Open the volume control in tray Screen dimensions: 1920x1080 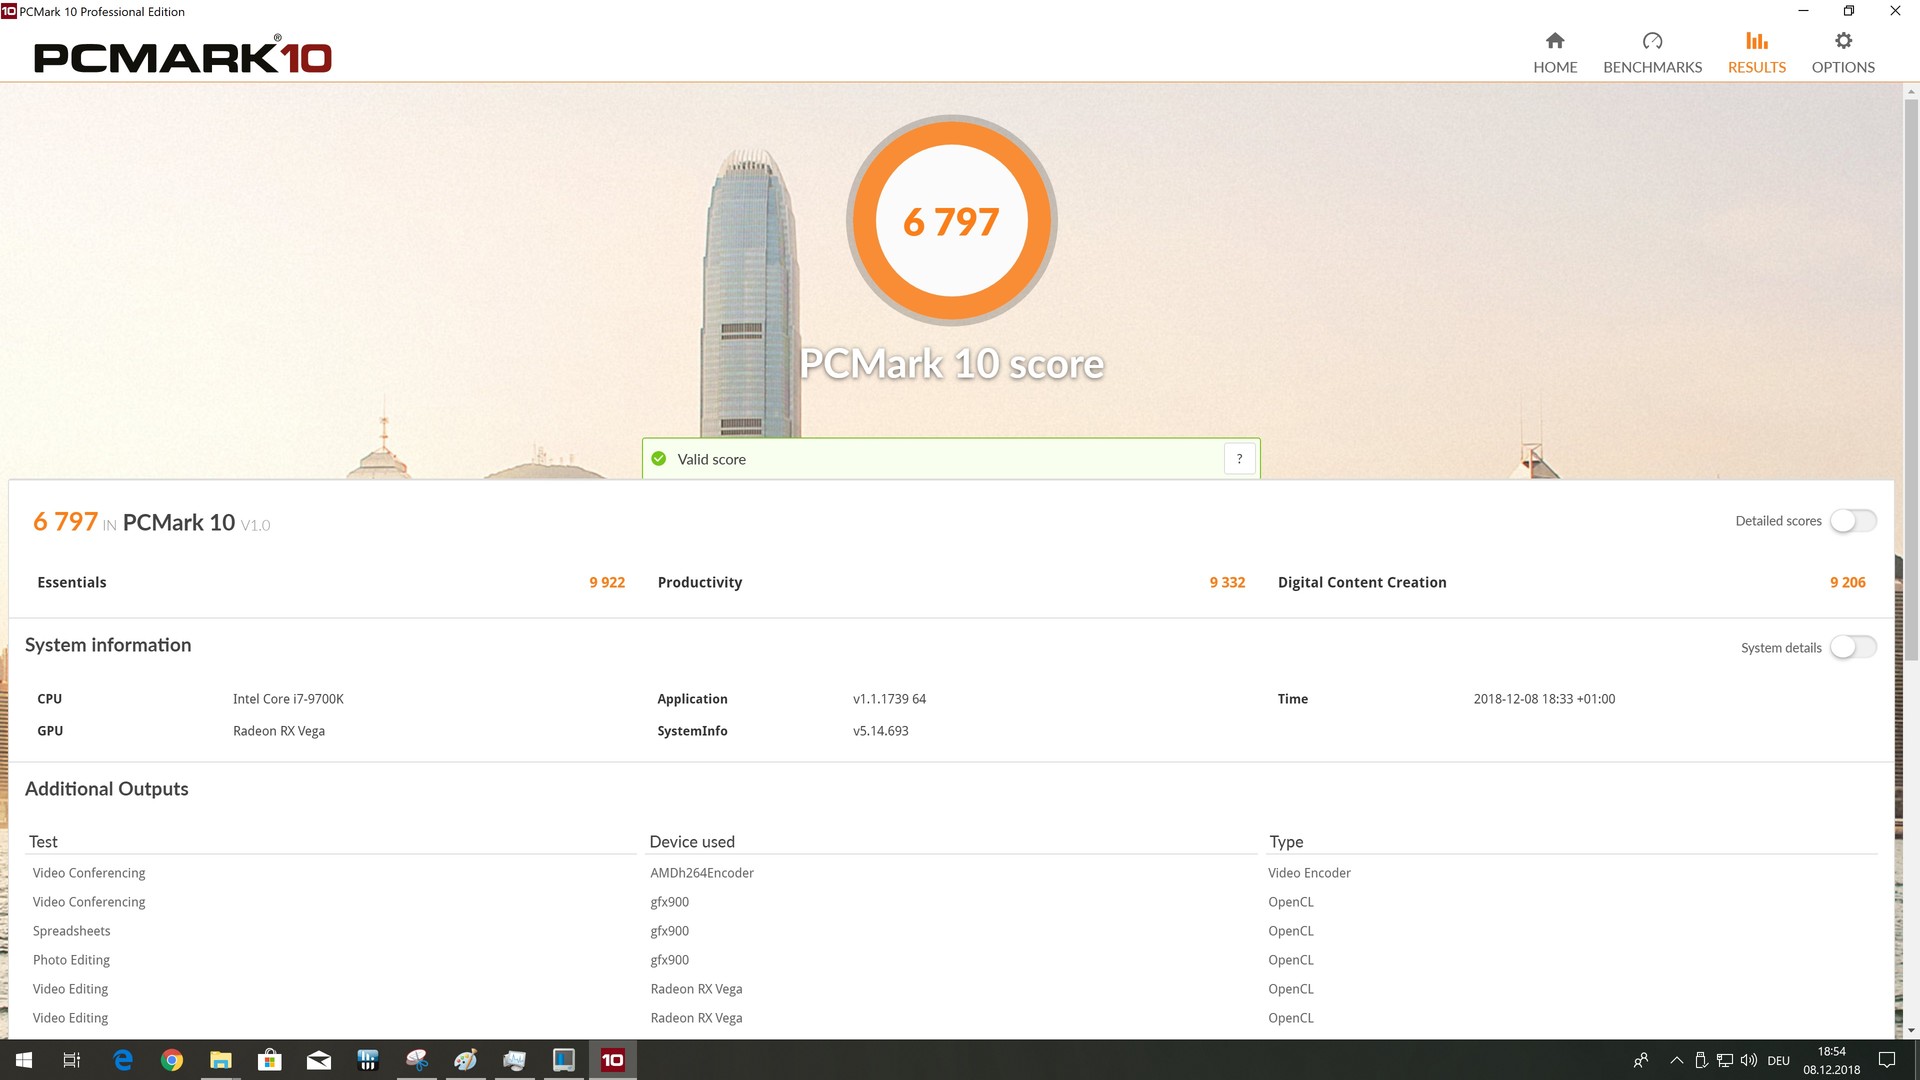pos(1749,1060)
